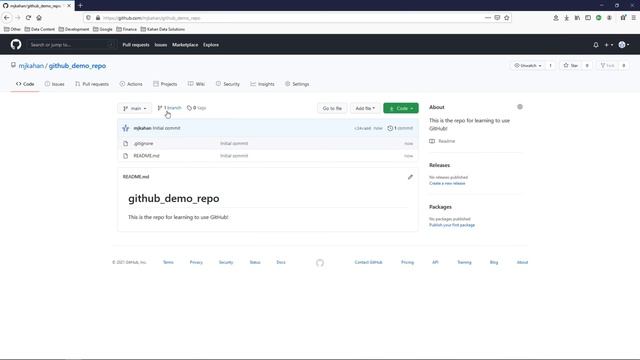Open the README.md file in the list
This screenshot has width=640, height=360.
pos(147,156)
